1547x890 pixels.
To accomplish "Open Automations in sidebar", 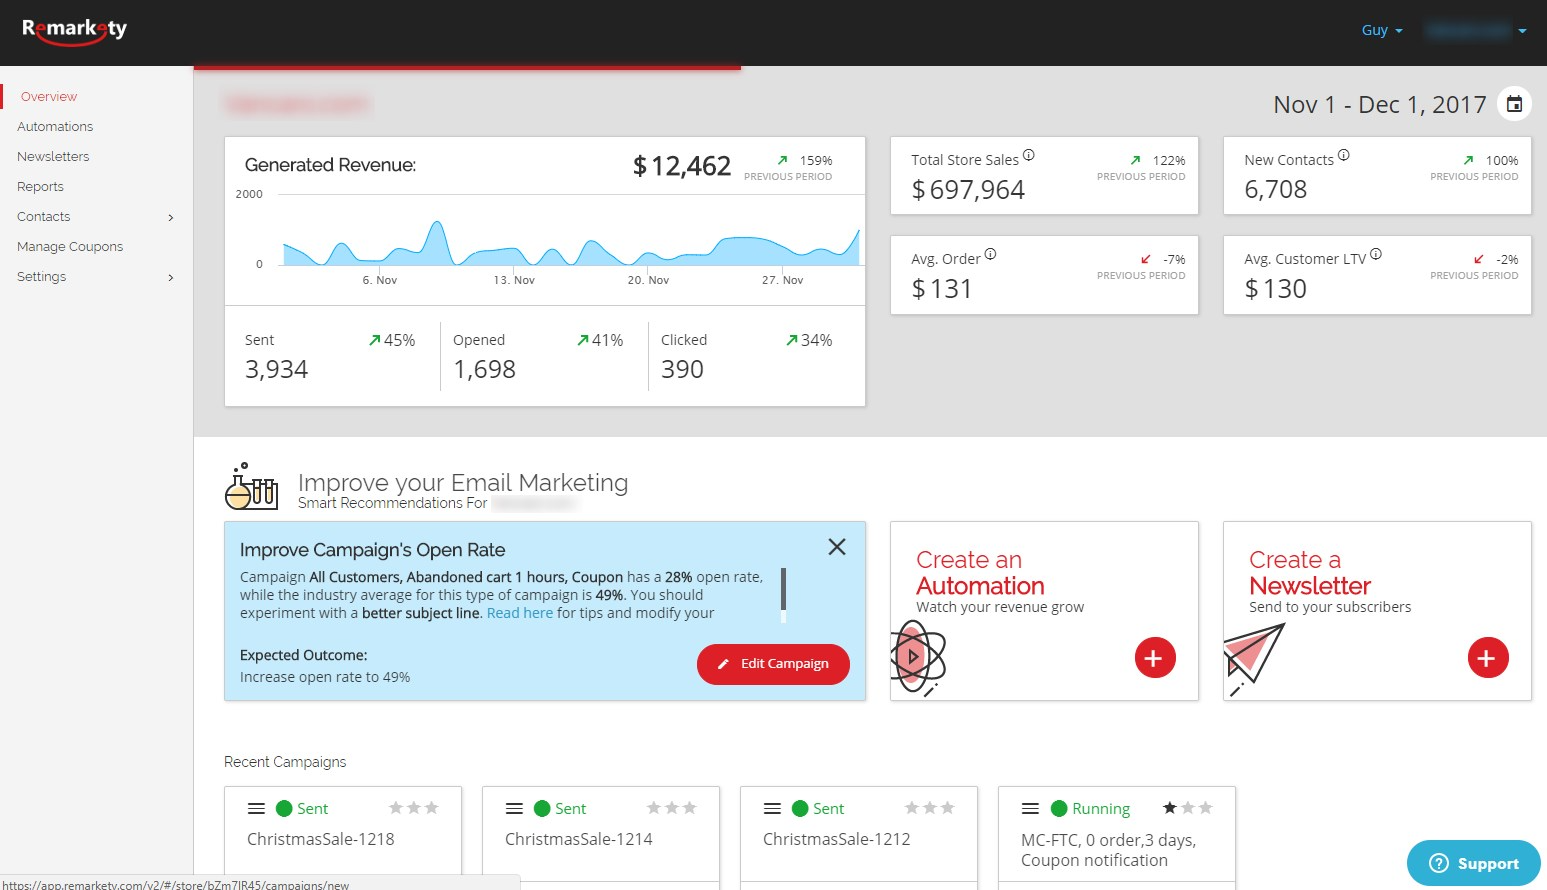I will pos(55,127).
